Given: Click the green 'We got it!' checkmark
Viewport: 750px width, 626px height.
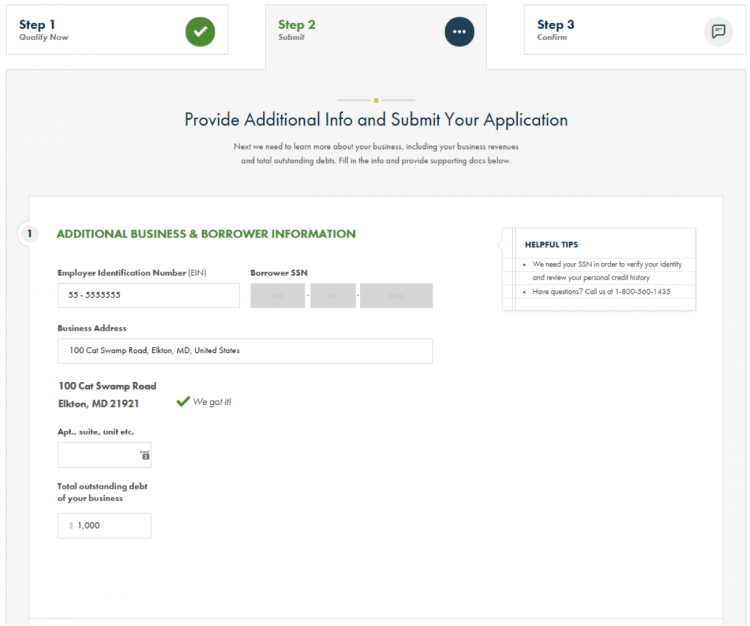Looking at the screenshot, I should 183,401.
